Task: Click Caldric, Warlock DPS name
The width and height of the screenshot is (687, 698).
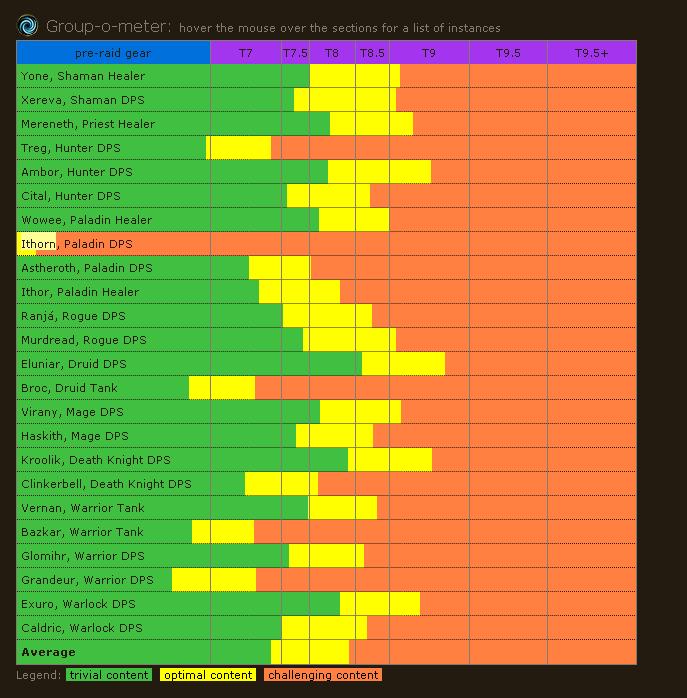Action: [81, 628]
